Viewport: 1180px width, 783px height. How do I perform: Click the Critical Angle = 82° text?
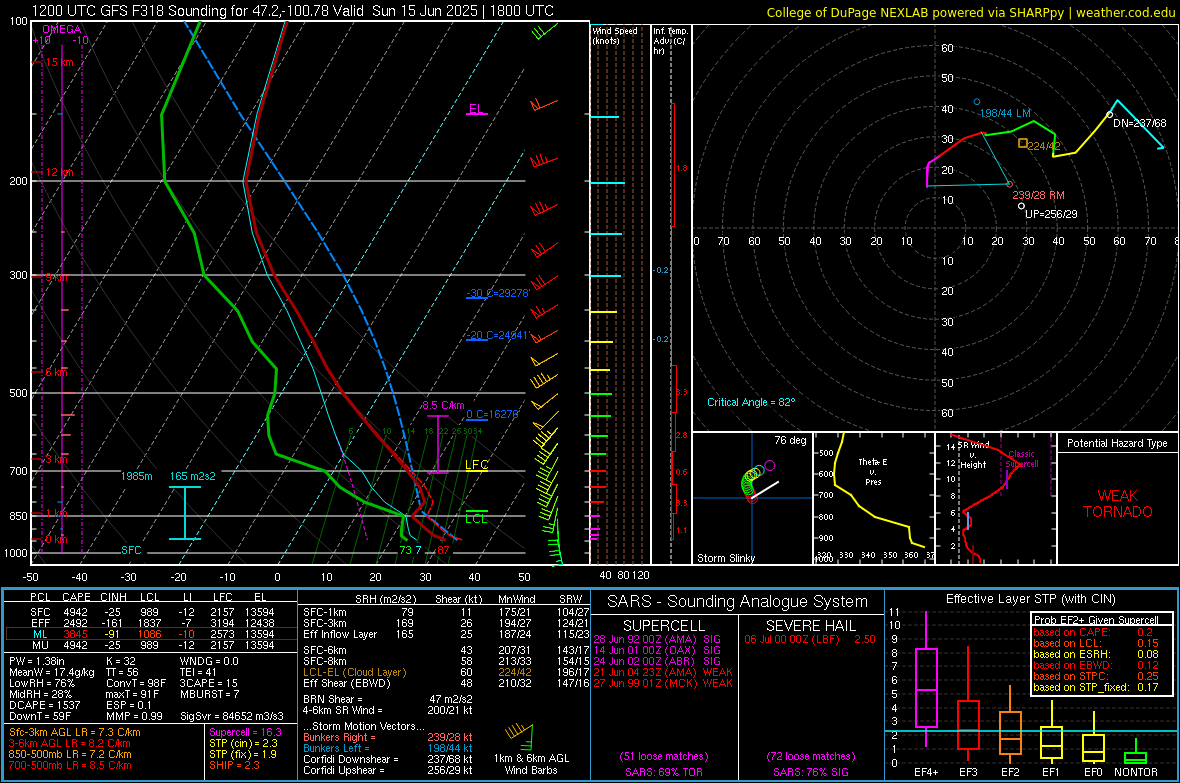(751, 402)
